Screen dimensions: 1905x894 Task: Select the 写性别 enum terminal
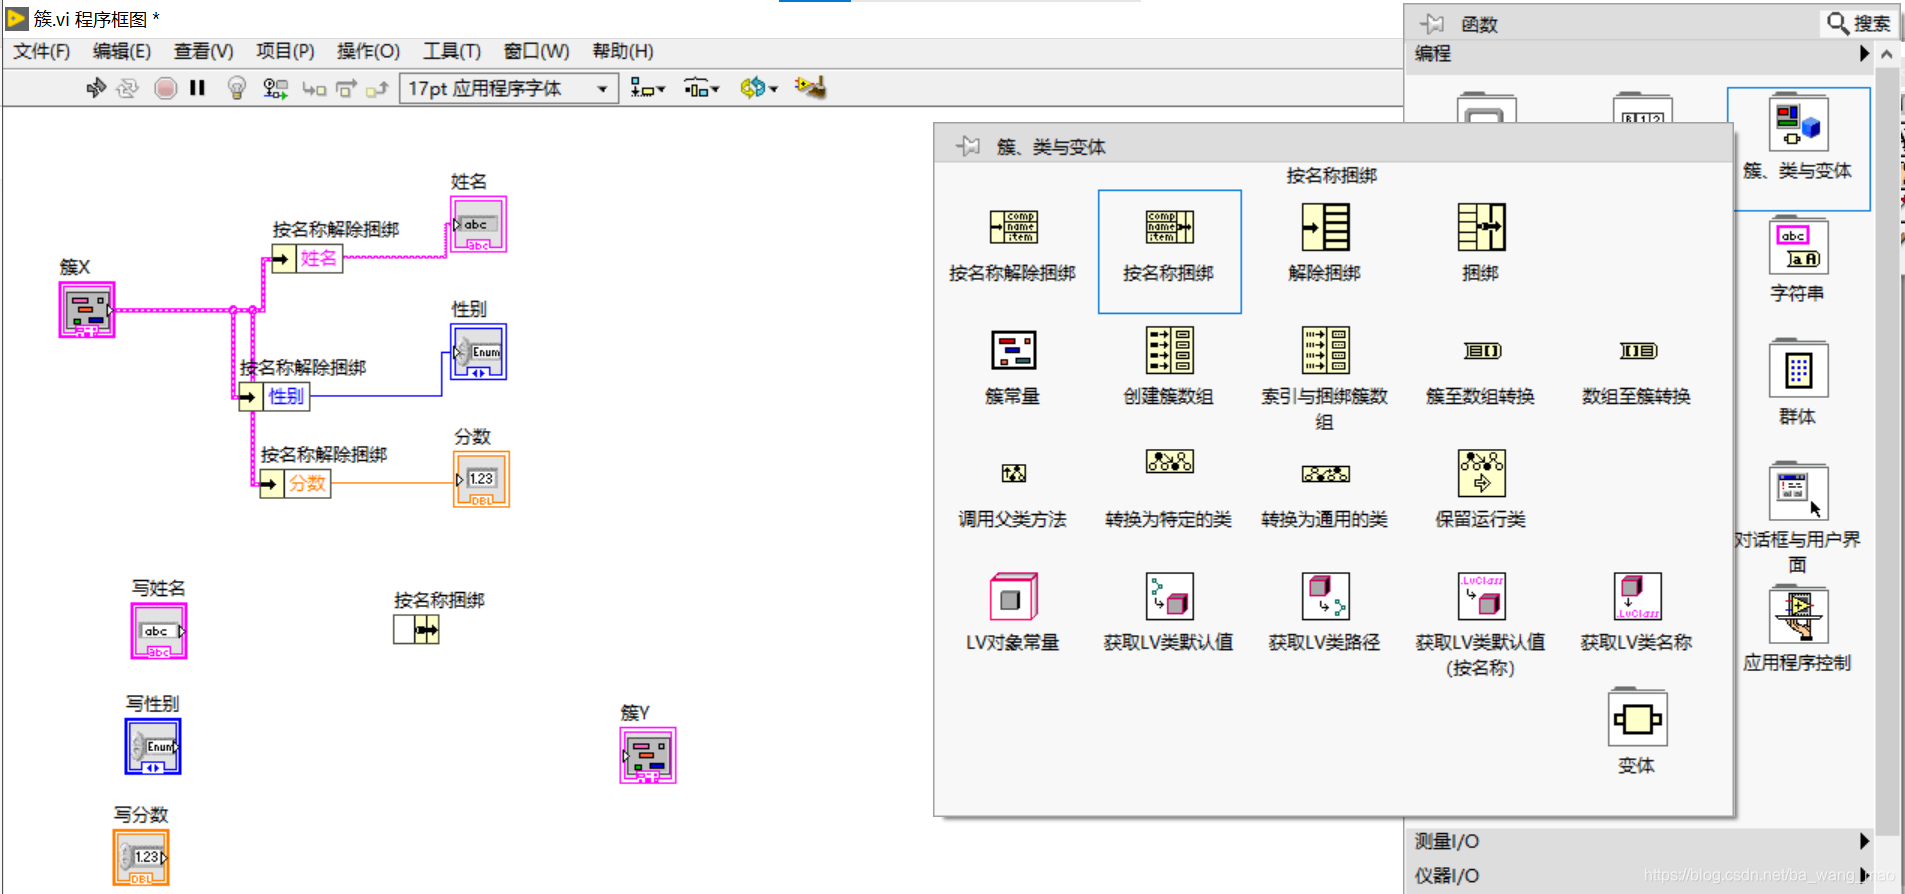153,746
